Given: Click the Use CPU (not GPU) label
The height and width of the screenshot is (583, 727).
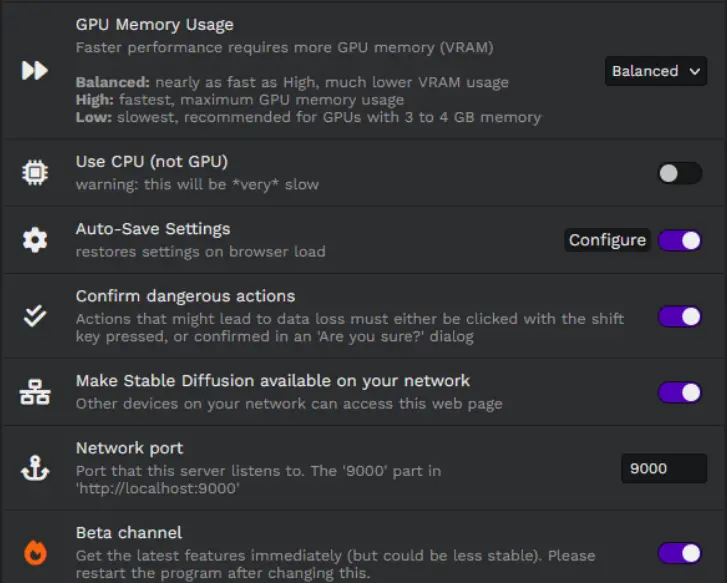Looking at the screenshot, I should tap(152, 162).
